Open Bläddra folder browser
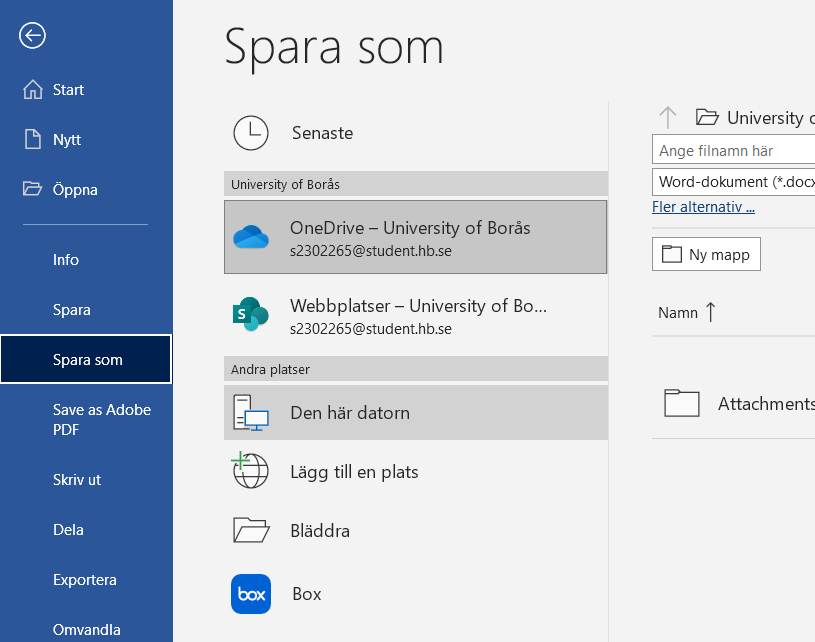815x642 pixels. coord(320,531)
